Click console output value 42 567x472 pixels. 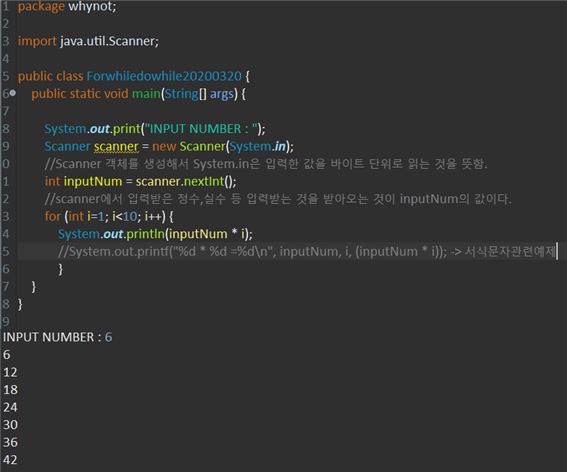coord(10,460)
